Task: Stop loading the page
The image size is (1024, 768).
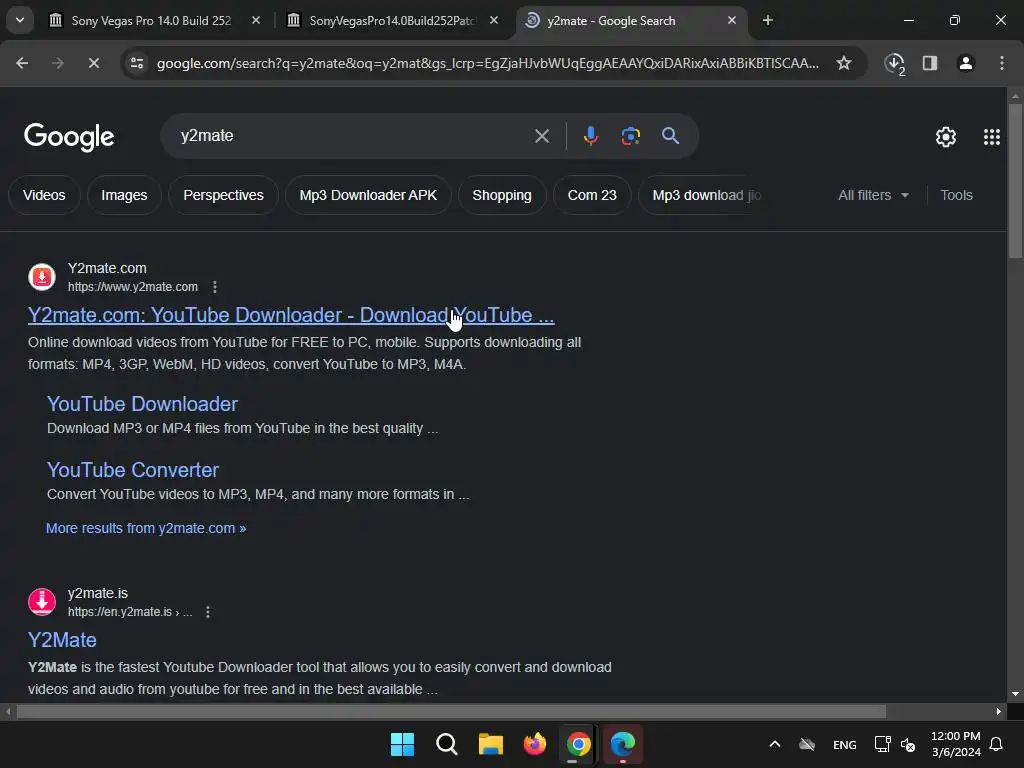Action: click(93, 63)
